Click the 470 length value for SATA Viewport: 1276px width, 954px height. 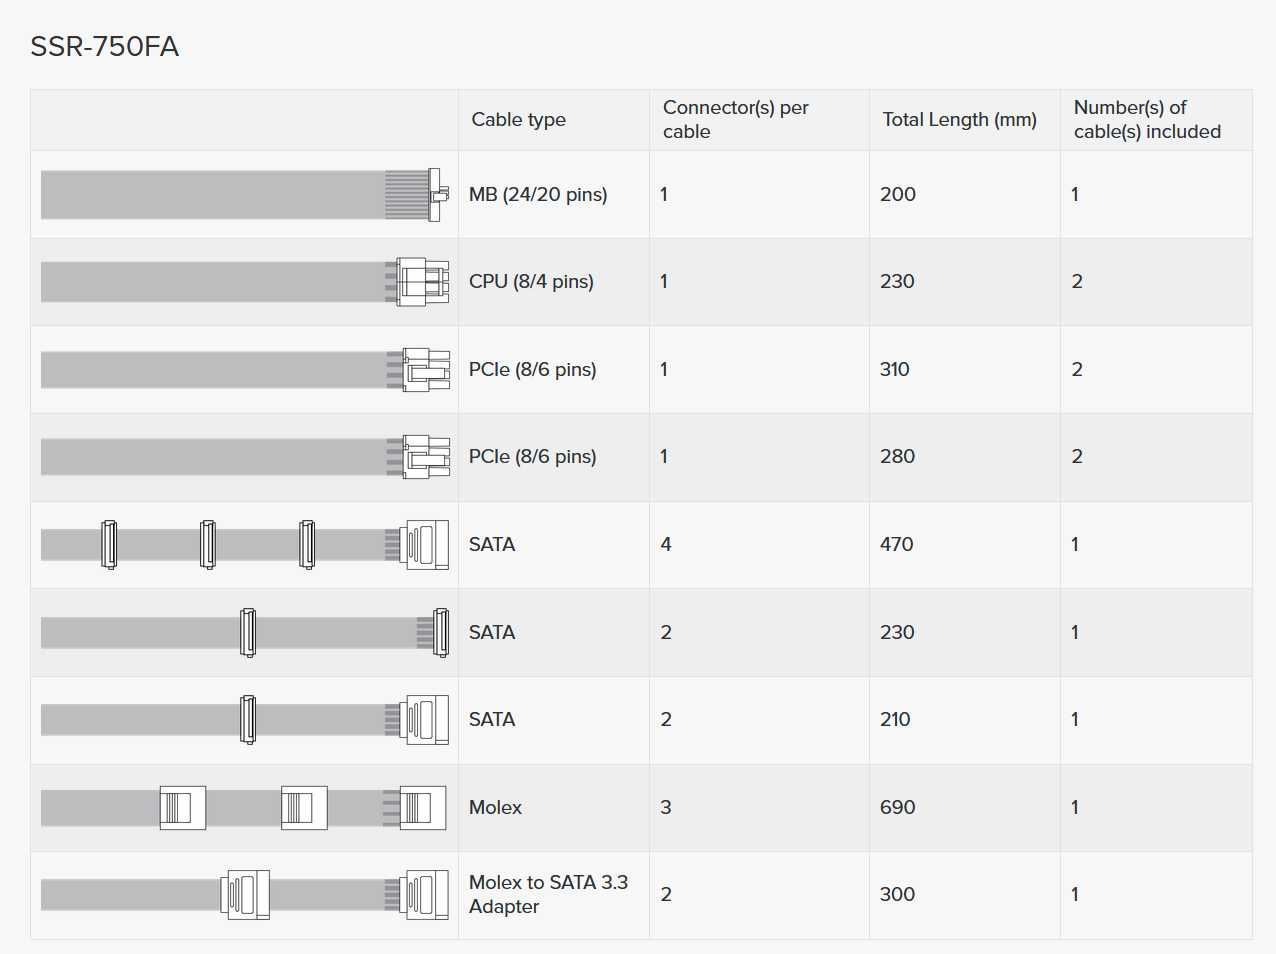(896, 544)
